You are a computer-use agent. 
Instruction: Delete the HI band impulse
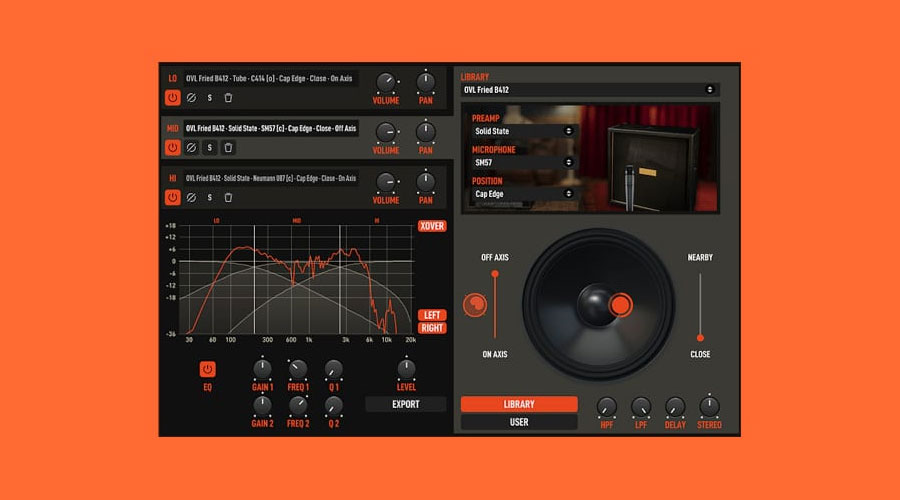tap(228, 197)
